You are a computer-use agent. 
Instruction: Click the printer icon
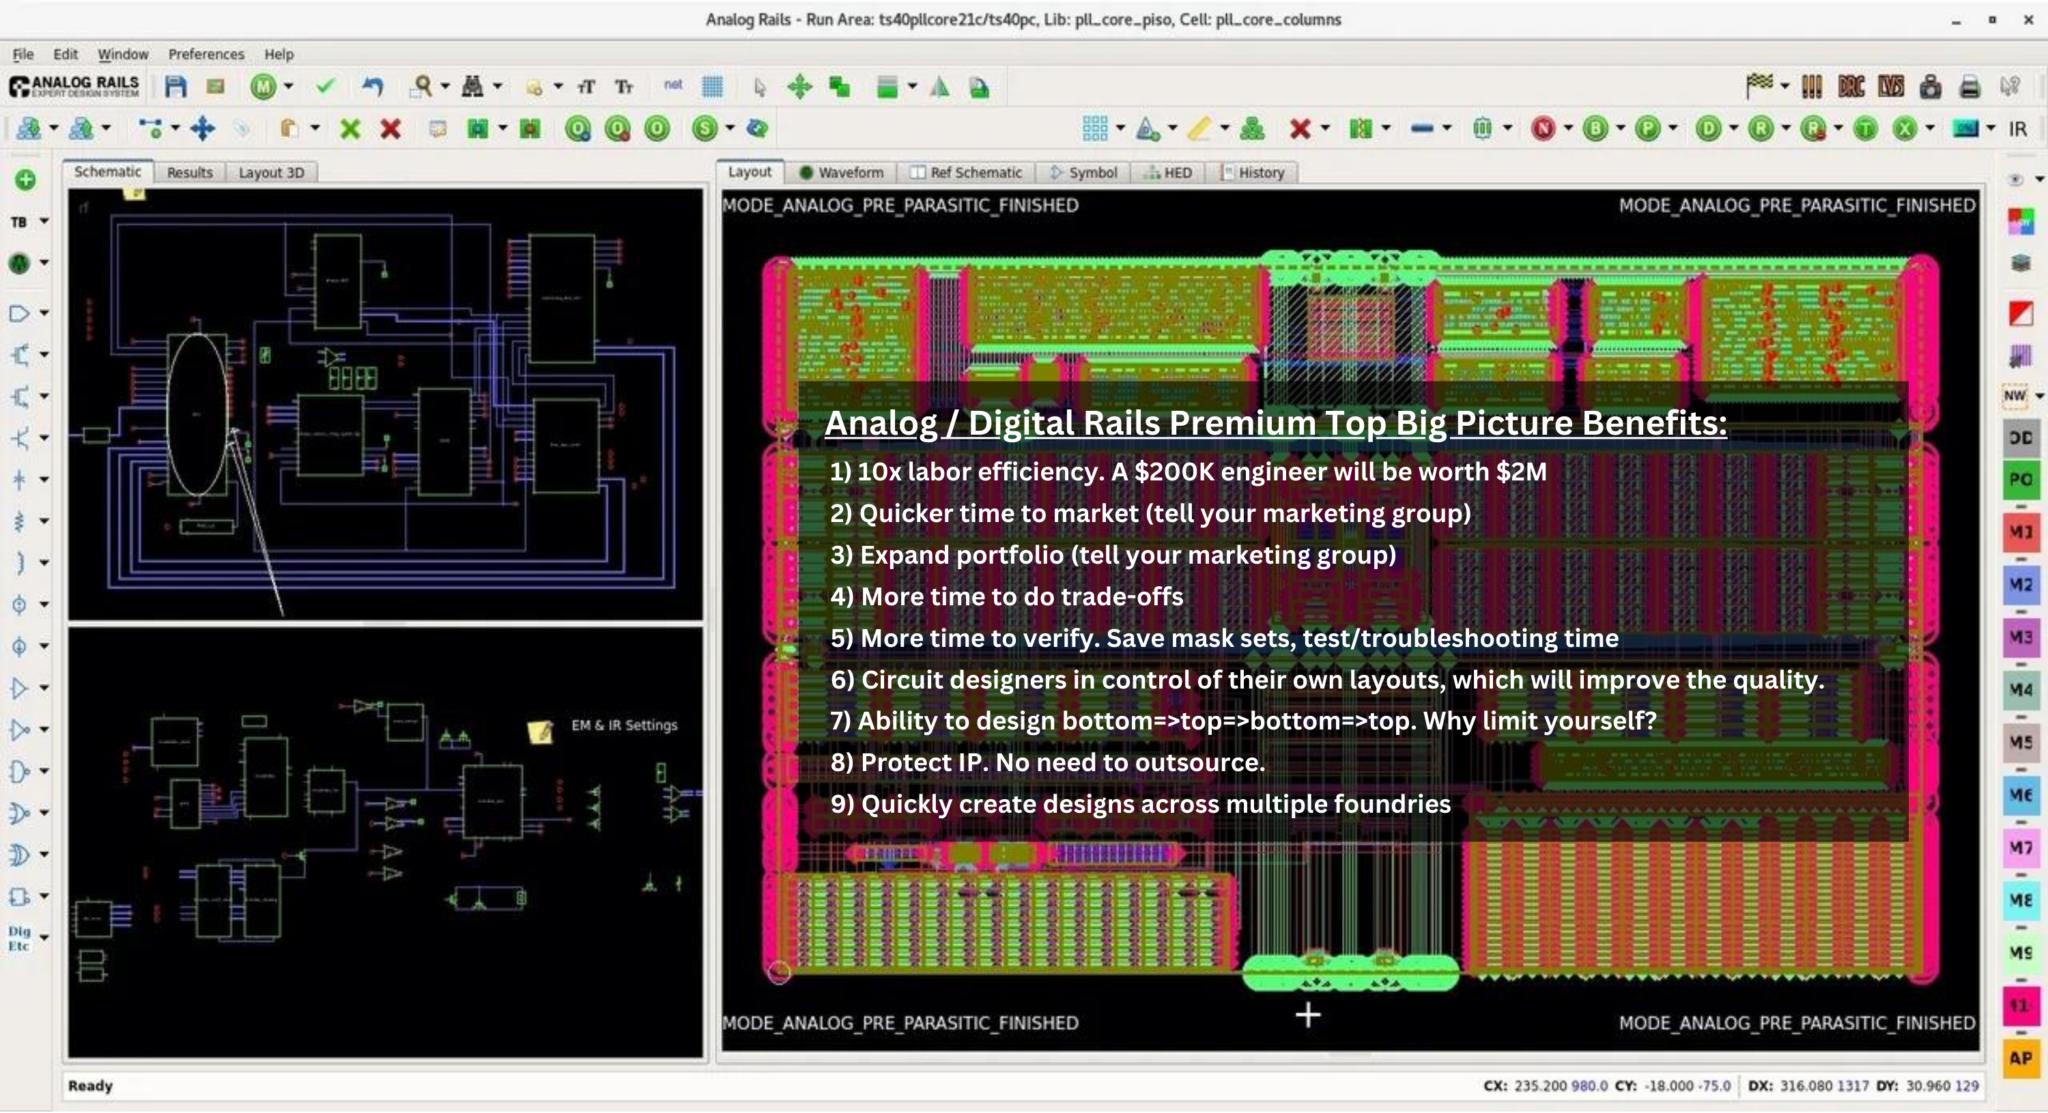pos(1969,87)
